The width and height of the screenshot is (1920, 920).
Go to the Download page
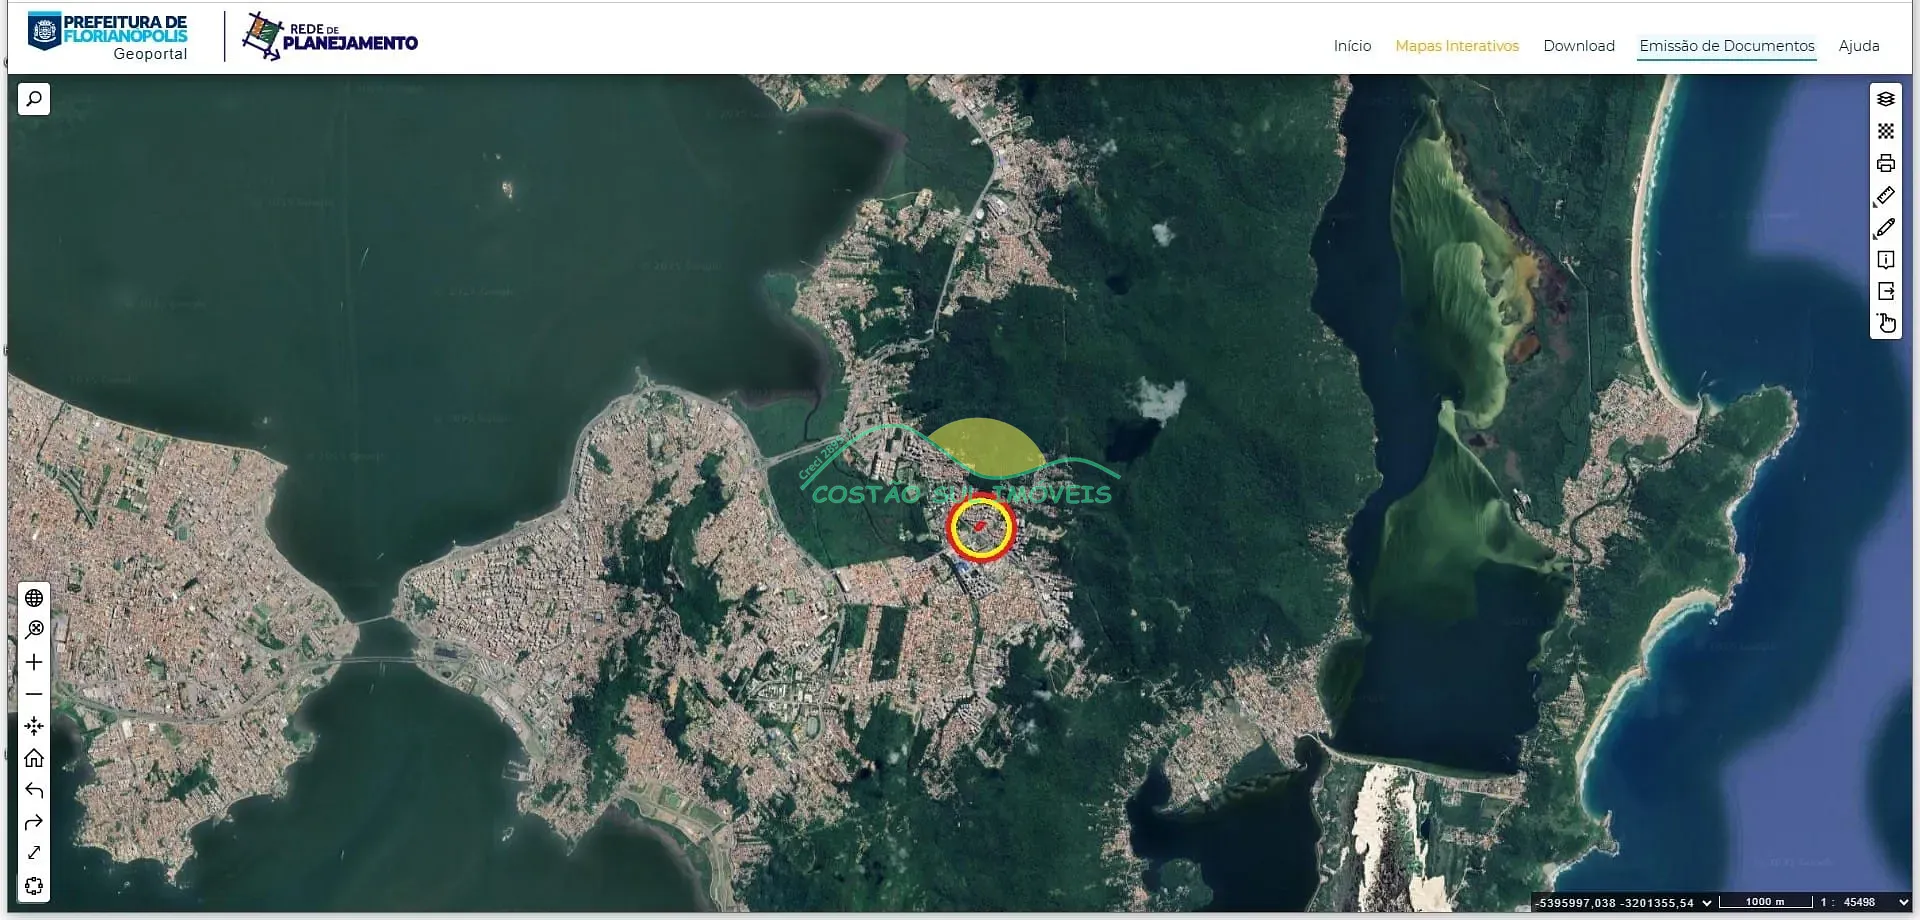click(x=1578, y=46)
